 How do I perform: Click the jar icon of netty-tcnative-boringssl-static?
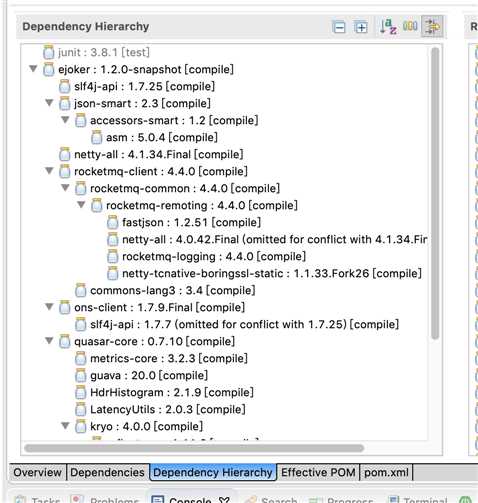[112, 273]
